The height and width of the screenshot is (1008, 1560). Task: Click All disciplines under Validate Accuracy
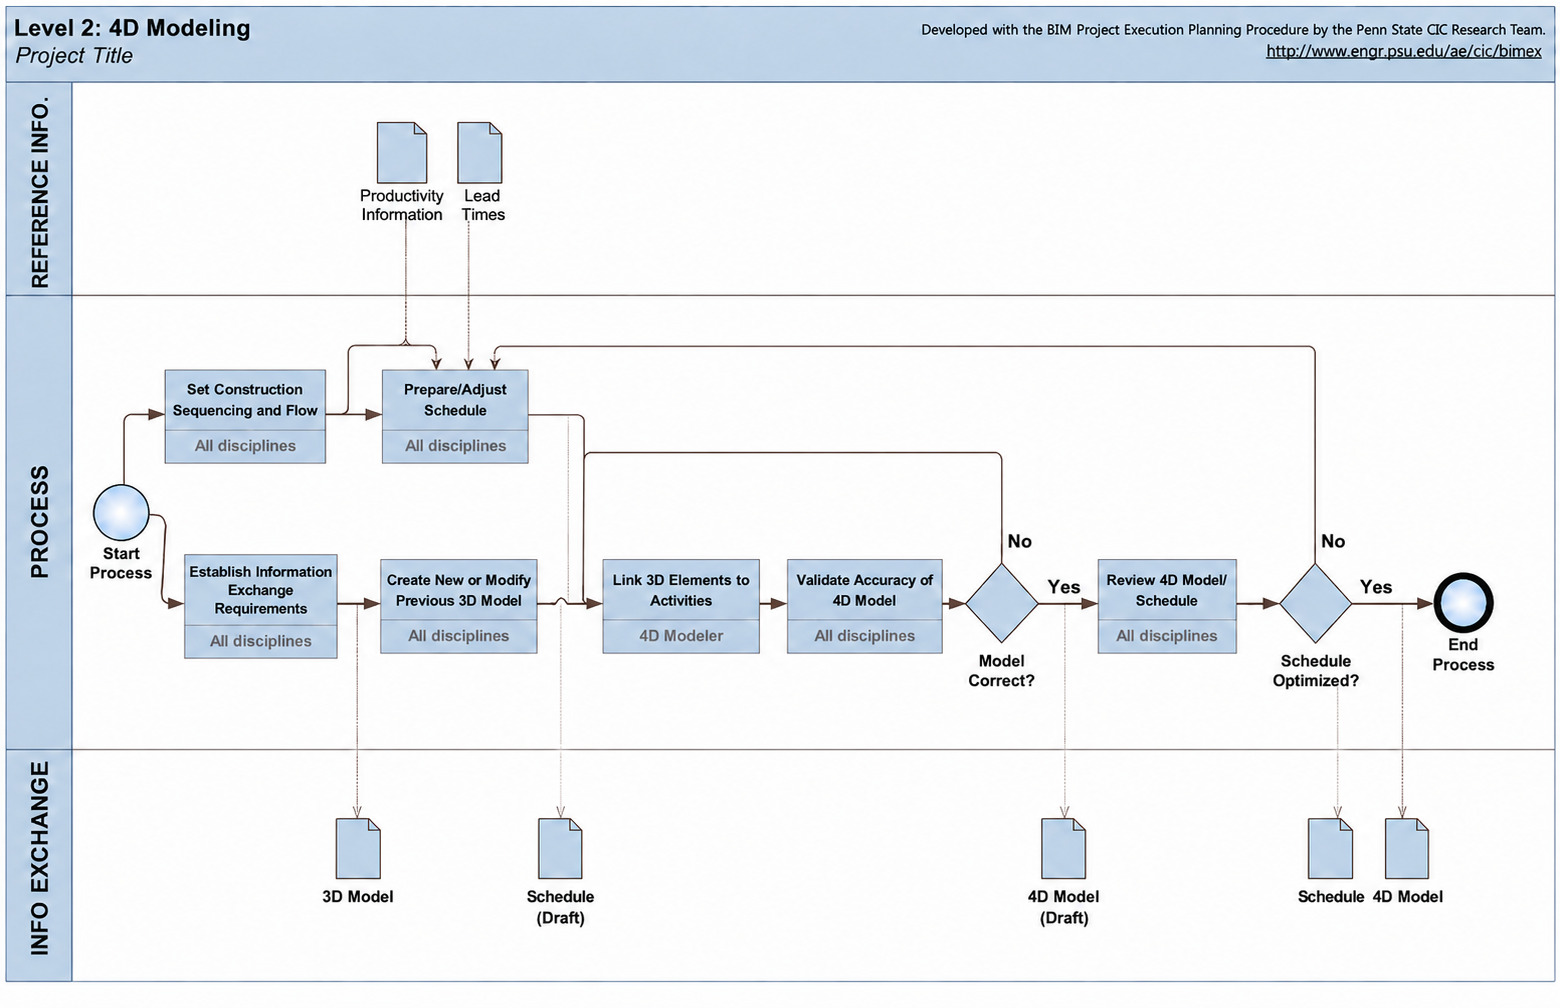[865, 636]
